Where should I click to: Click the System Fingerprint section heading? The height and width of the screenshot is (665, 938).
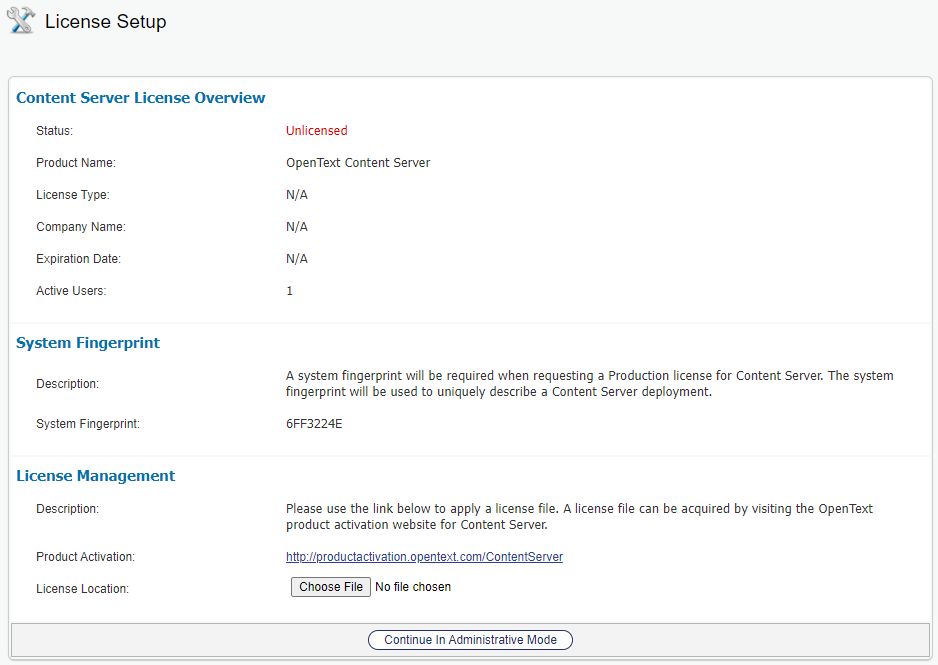88,343
